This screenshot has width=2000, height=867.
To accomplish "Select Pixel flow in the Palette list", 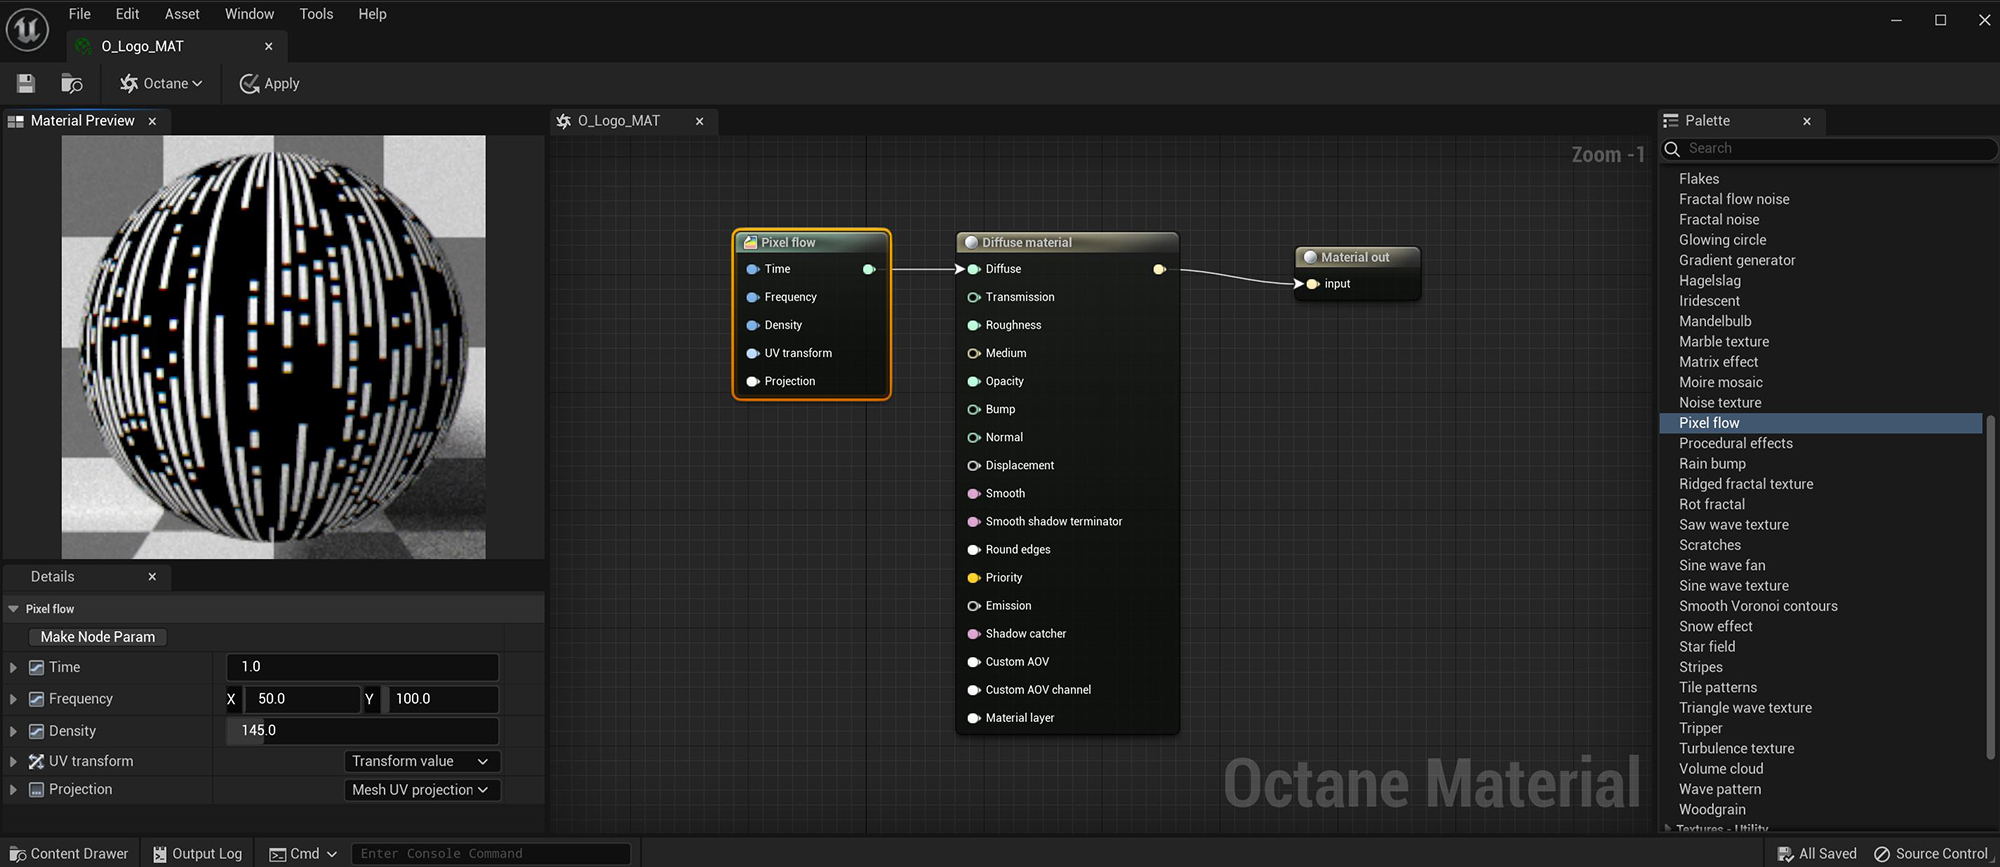I will (x=1820, y=423).
